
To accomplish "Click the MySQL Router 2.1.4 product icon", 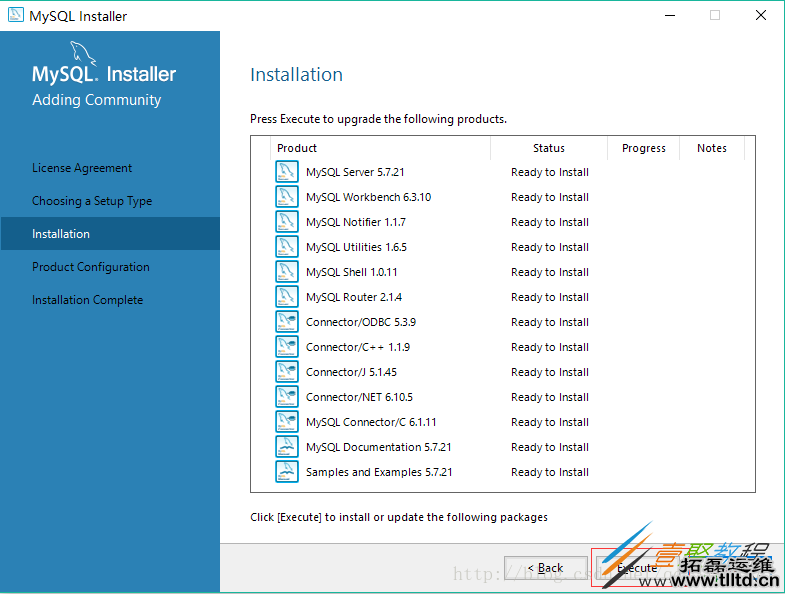I will tap(287, 297).
